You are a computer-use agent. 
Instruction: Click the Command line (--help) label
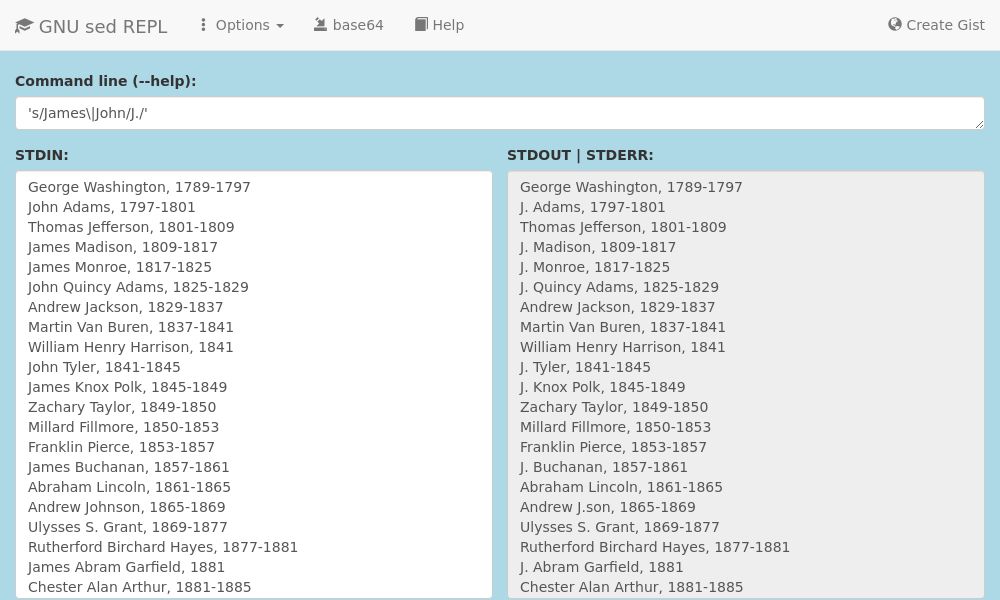105,81
